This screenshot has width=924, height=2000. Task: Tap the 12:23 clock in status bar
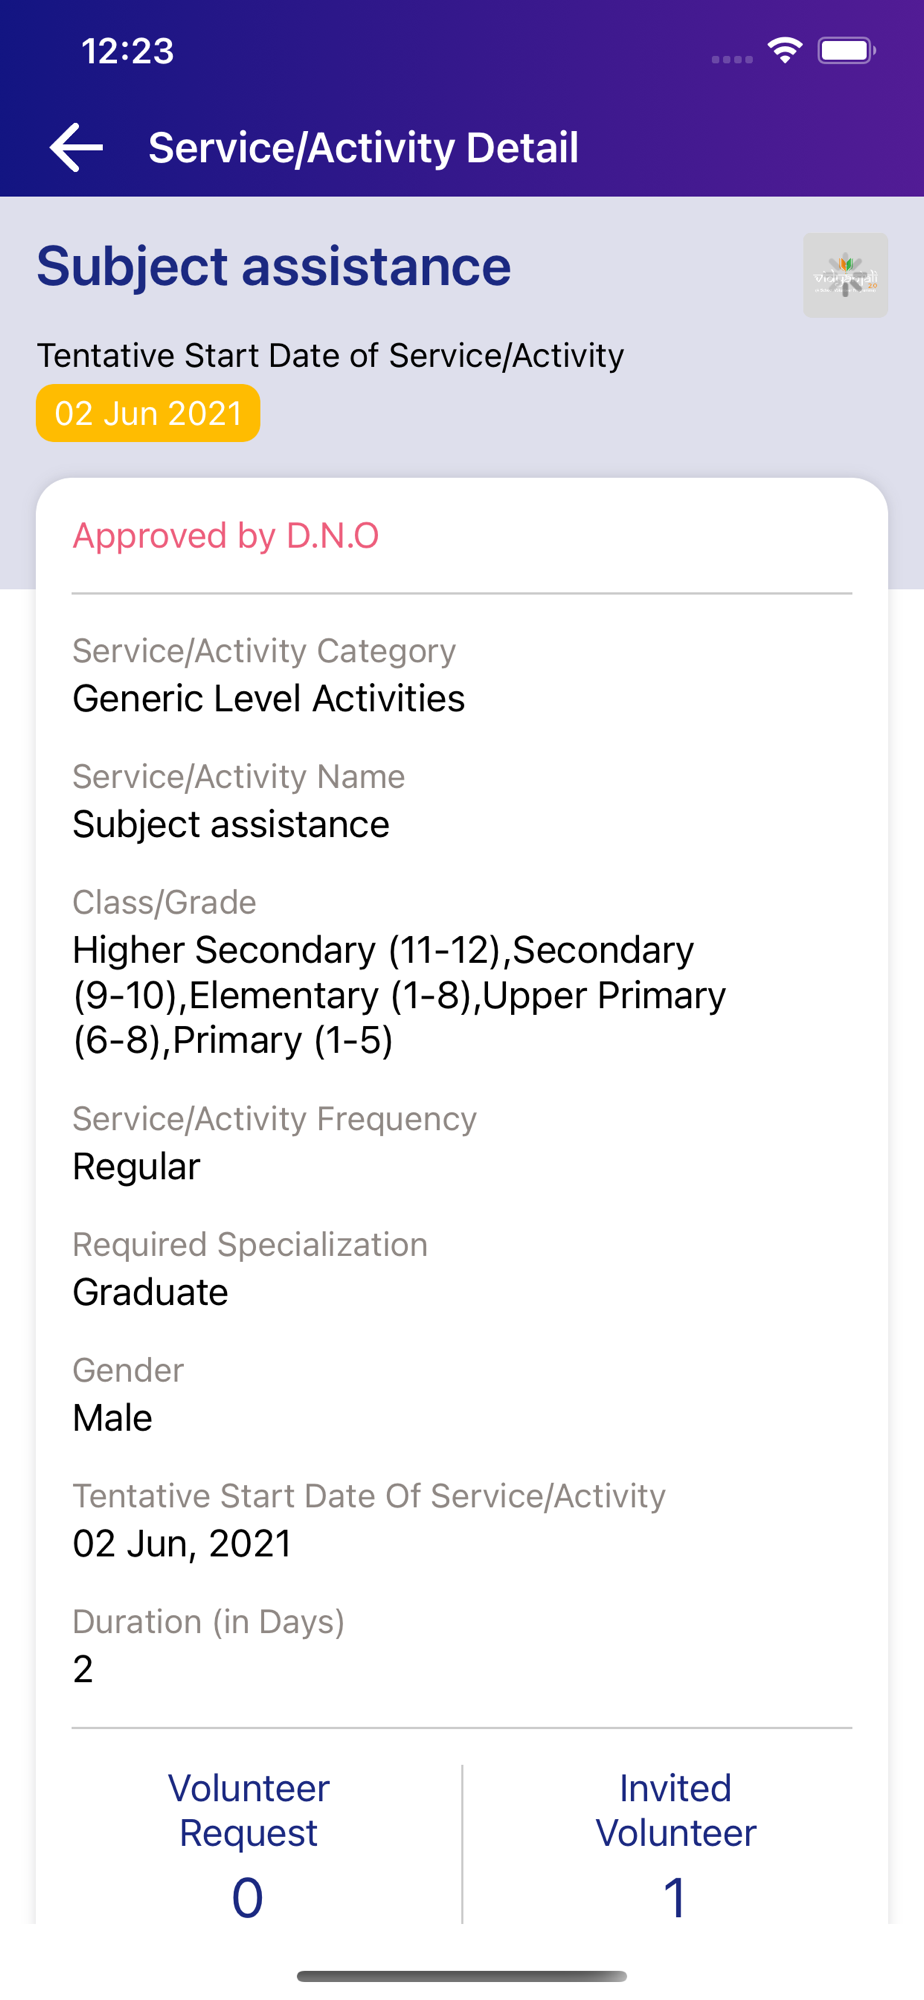128,51
